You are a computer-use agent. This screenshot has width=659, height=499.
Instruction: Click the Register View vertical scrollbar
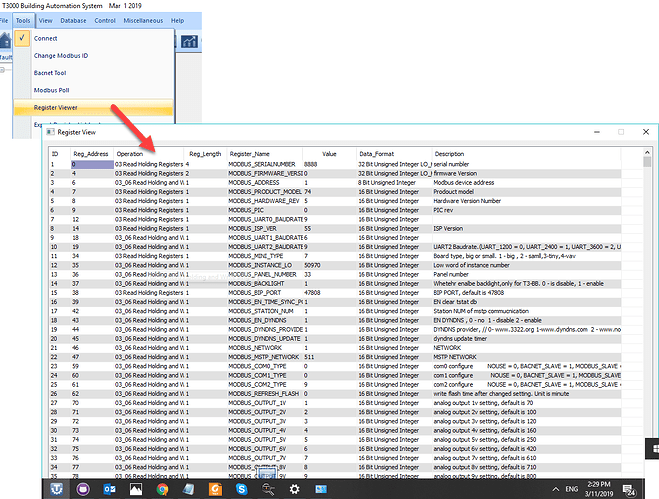click(647, 300)
